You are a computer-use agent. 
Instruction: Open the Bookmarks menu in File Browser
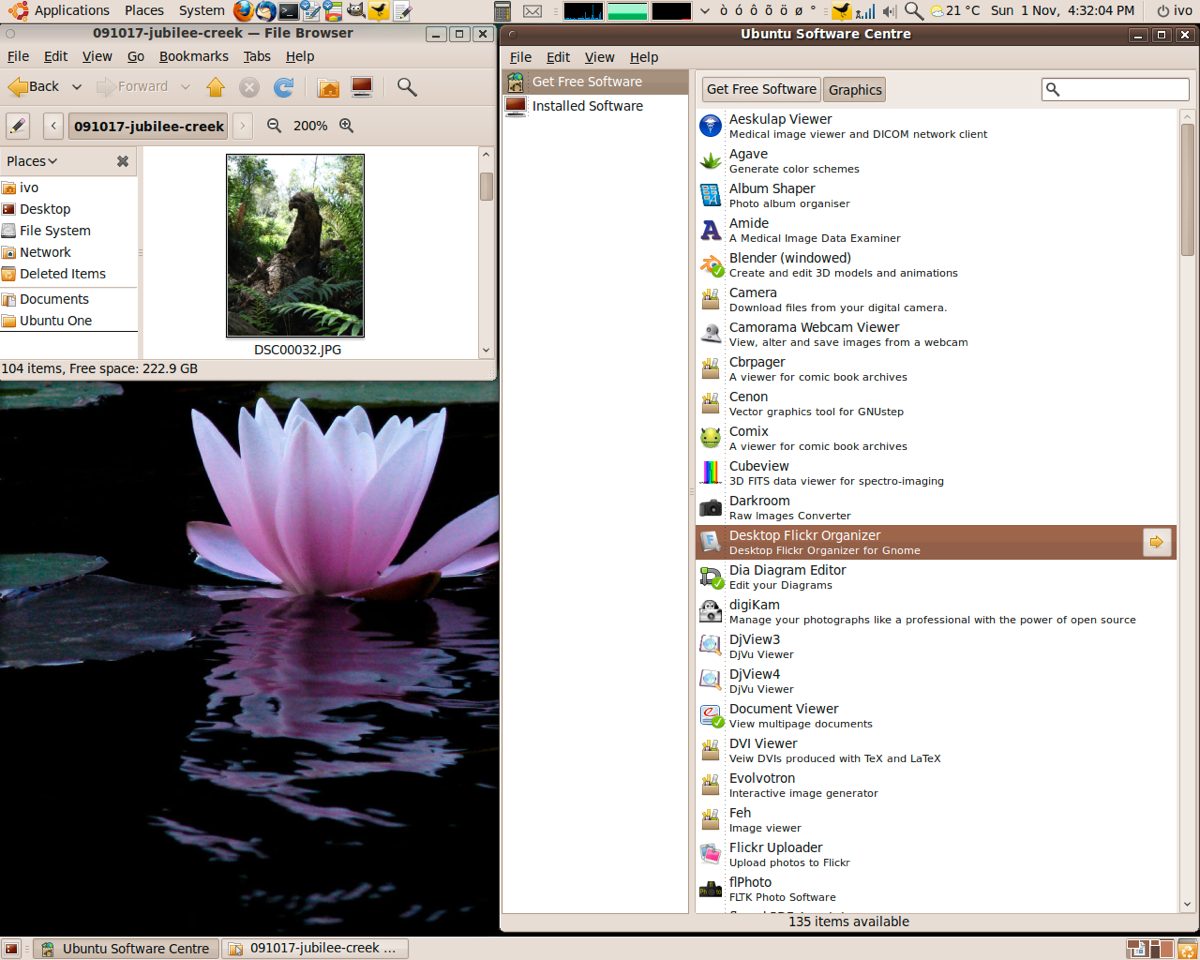point(193,57)
